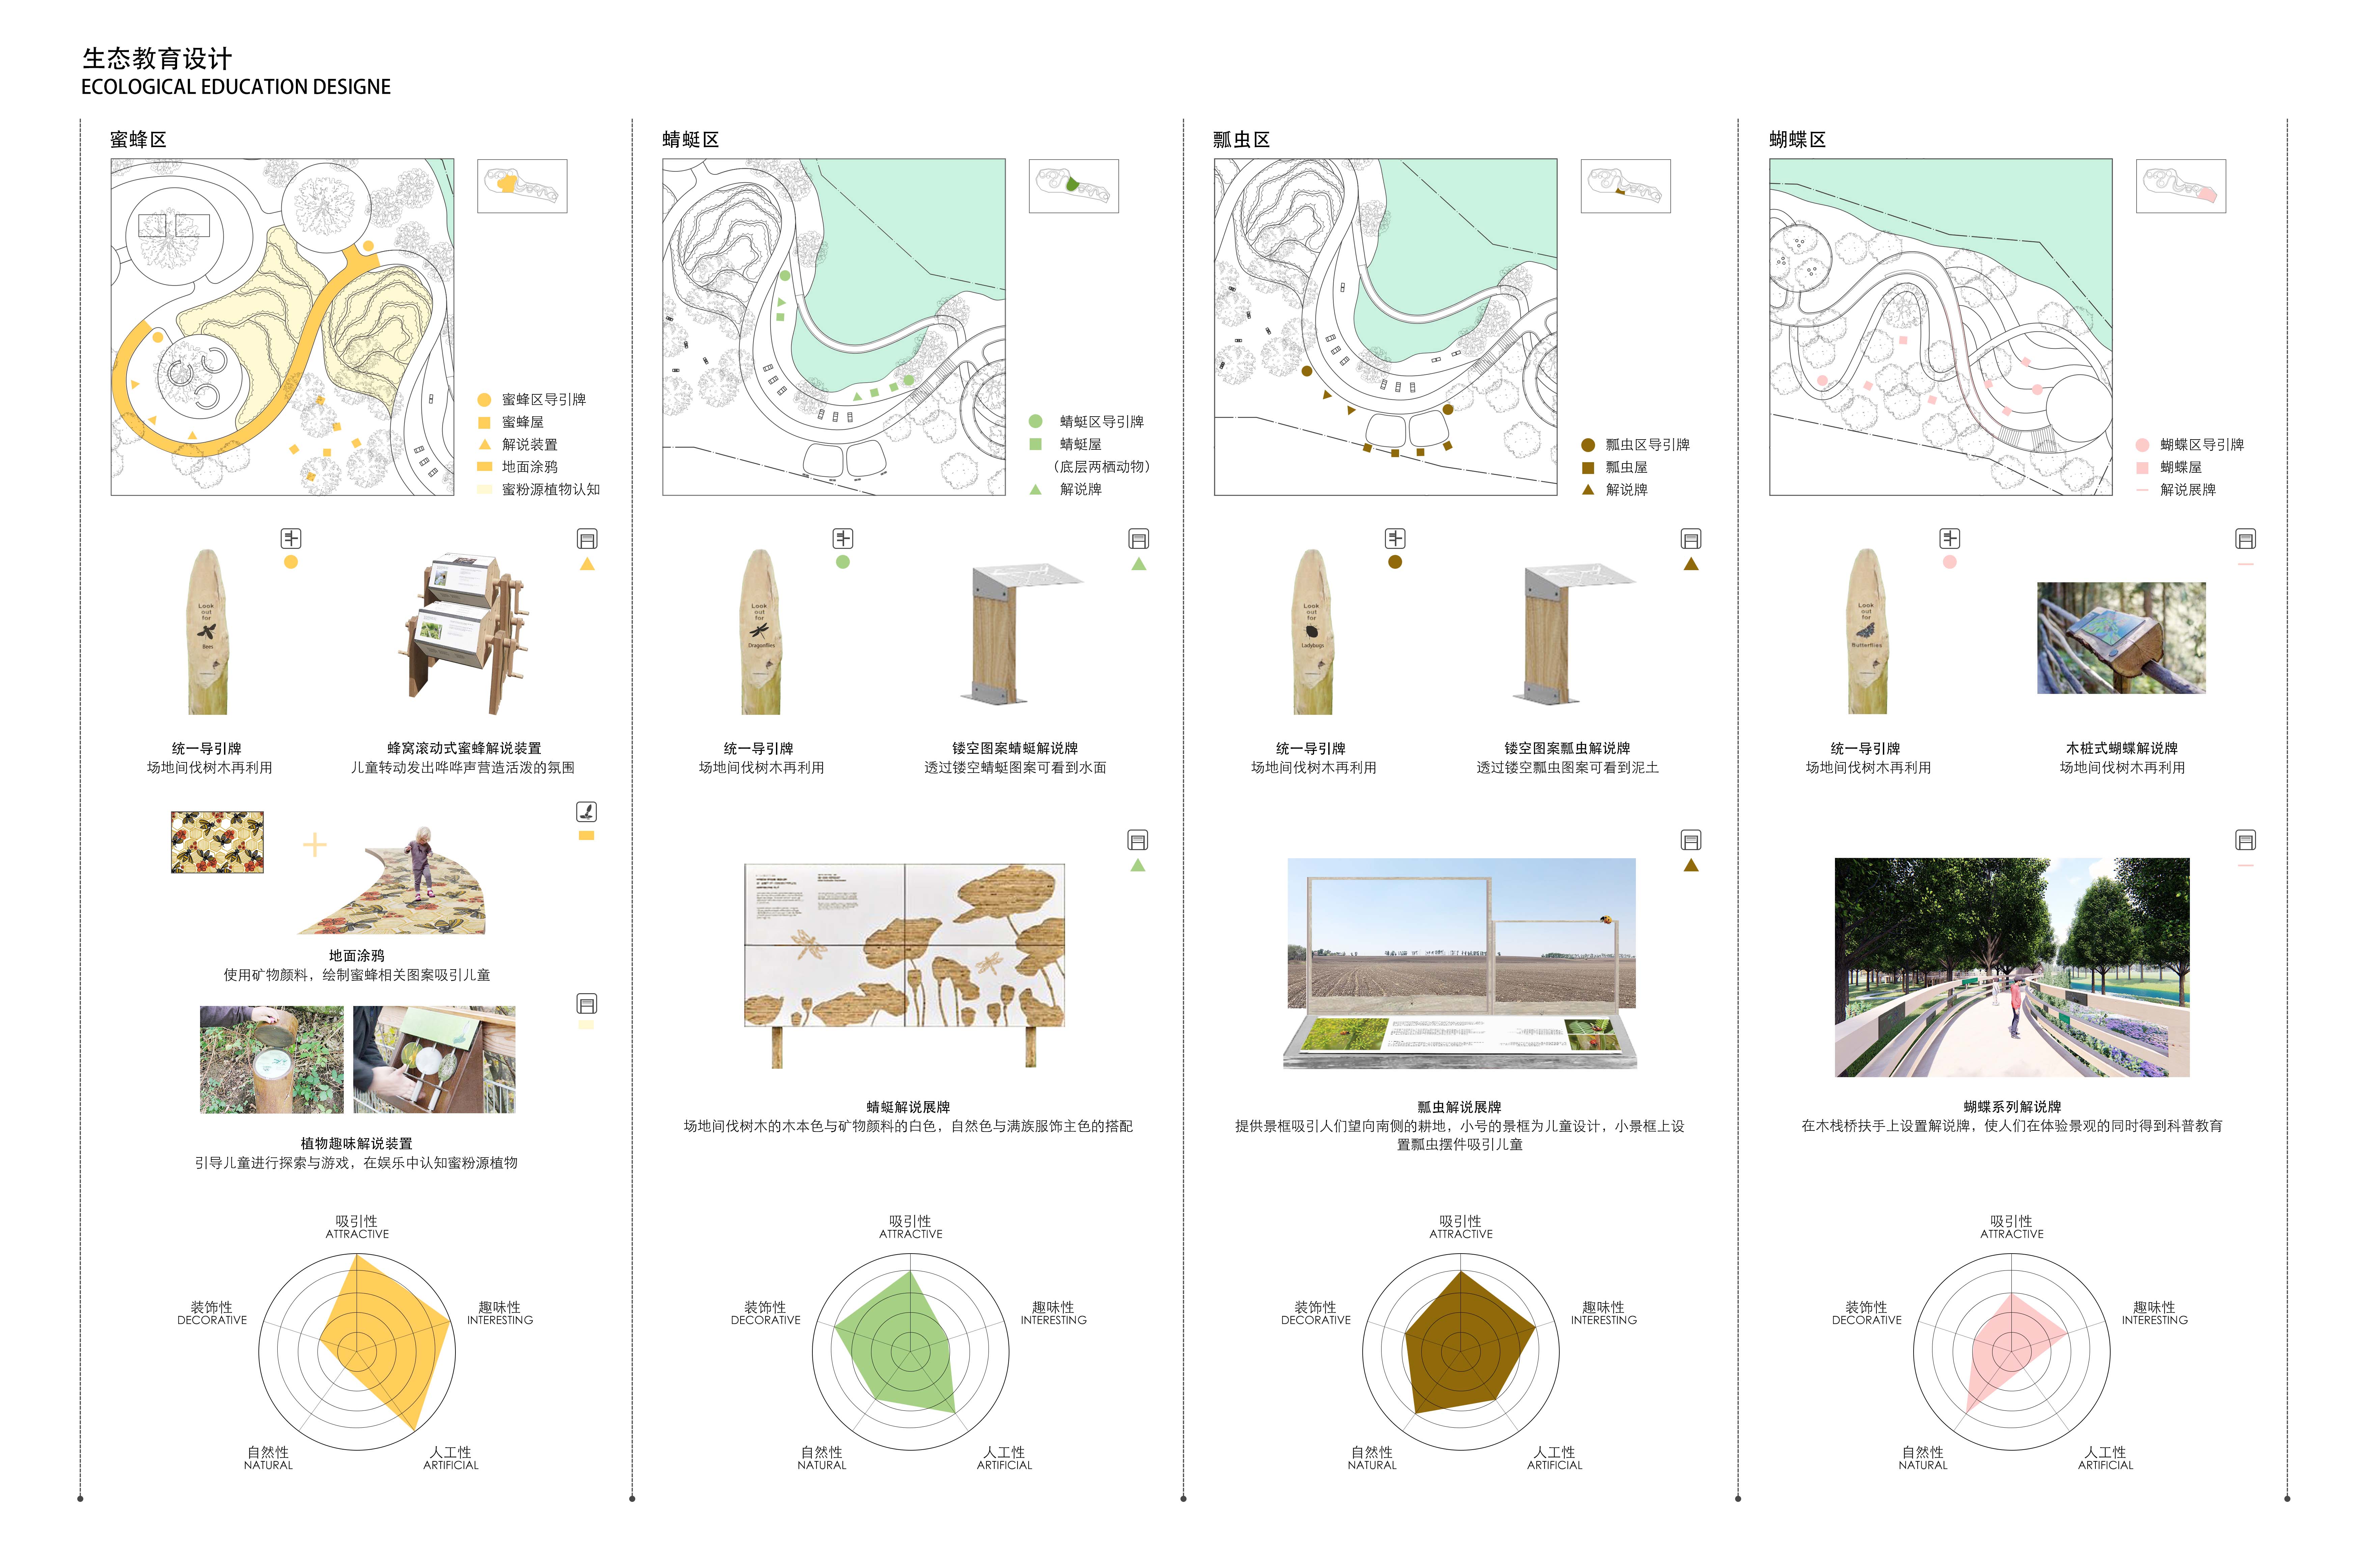
Task: Click the yellow bee zone radar chart
Action: 357,1352
